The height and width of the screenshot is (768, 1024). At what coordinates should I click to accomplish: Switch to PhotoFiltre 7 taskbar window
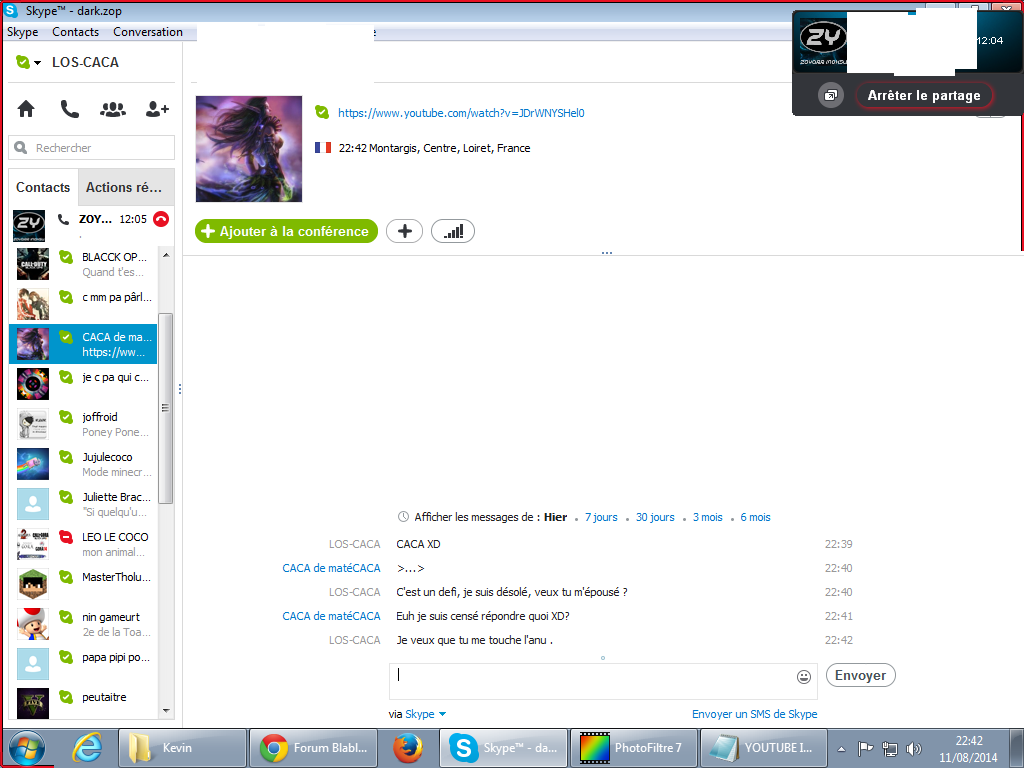click(632, 748)
